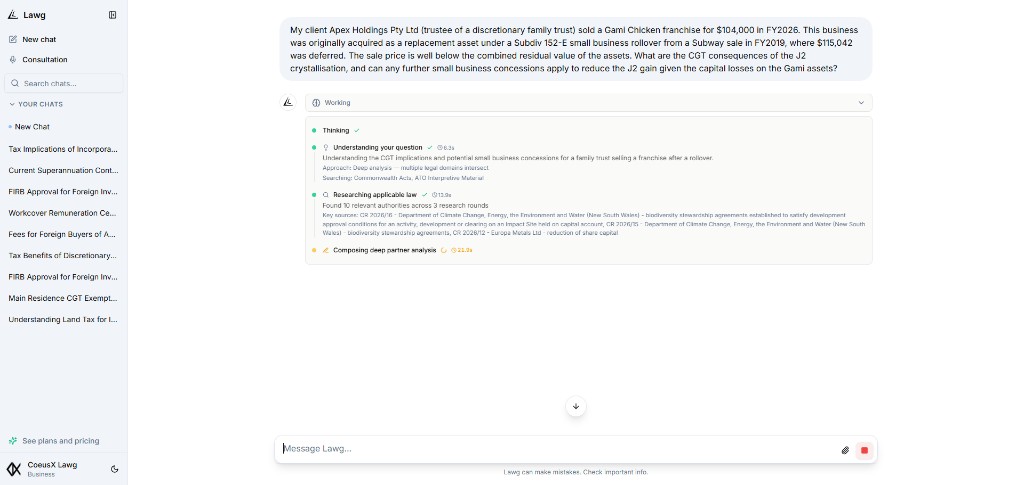
Task: Click the magnifier icon in Search chats
Action: (15, 83)
